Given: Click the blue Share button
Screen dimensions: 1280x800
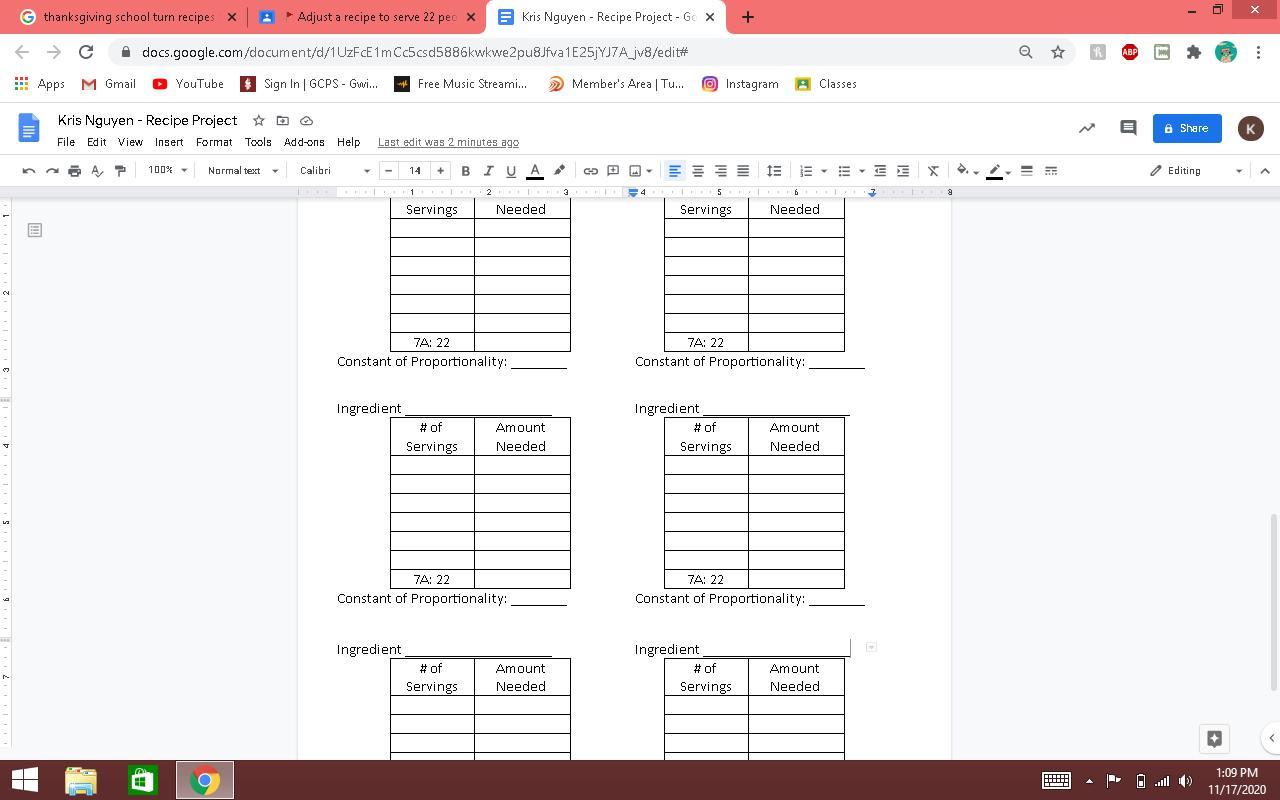Looking at the screenshot, I should click(1186, 128).
